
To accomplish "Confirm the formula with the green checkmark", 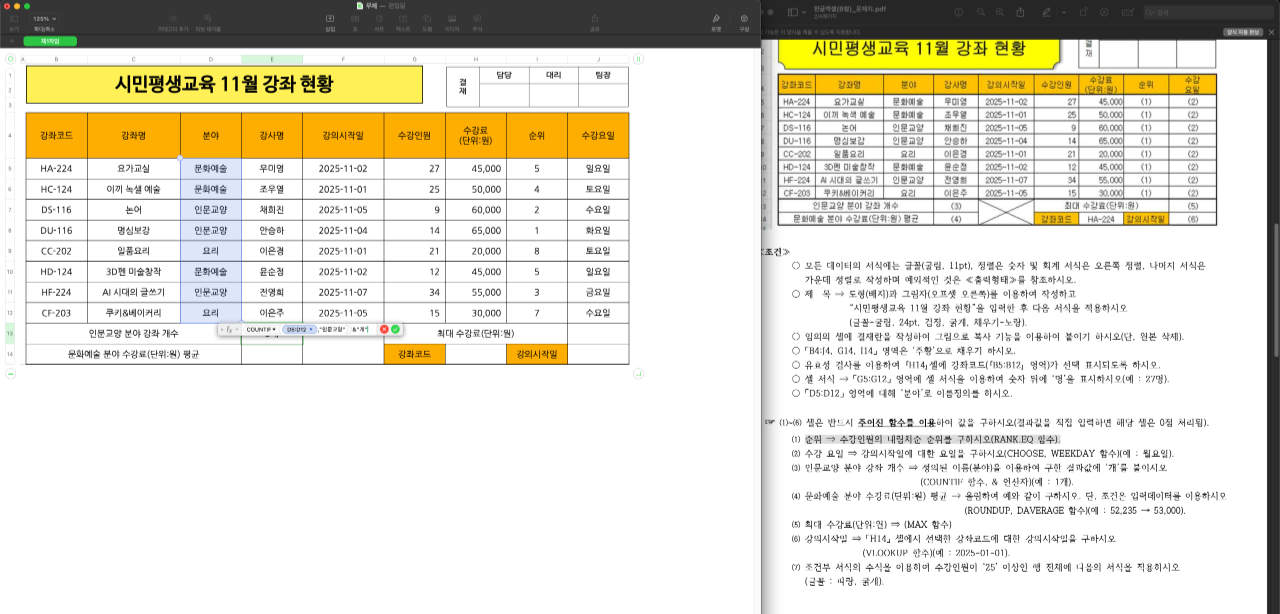I will (x=396, y=329).
